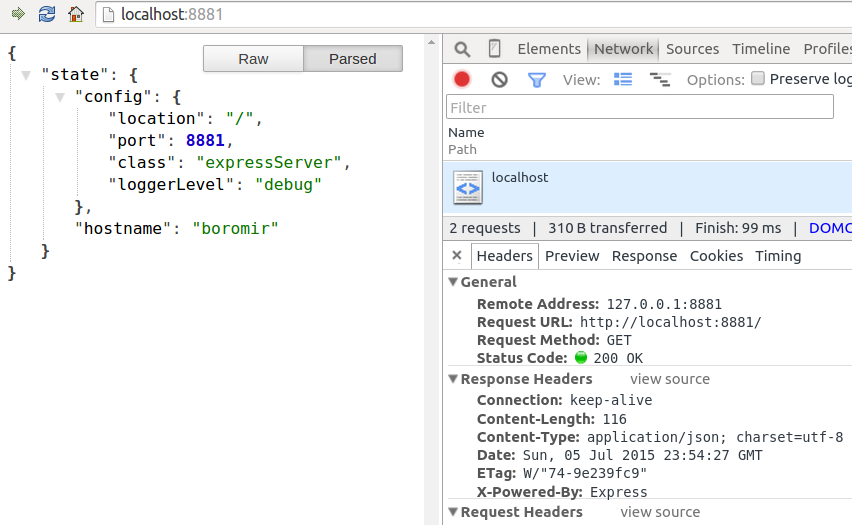
Task: Click the "2 requests" status text
Action: point(485,228)
